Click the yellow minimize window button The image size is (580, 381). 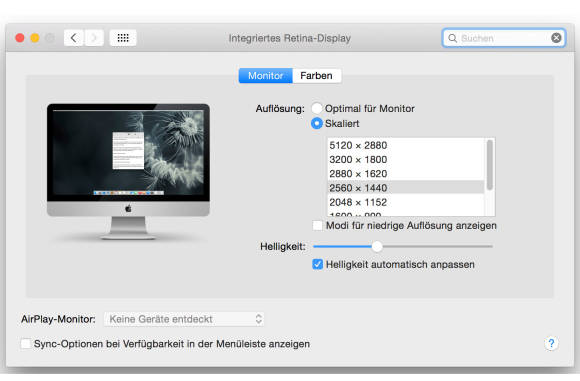click(35, 38)
